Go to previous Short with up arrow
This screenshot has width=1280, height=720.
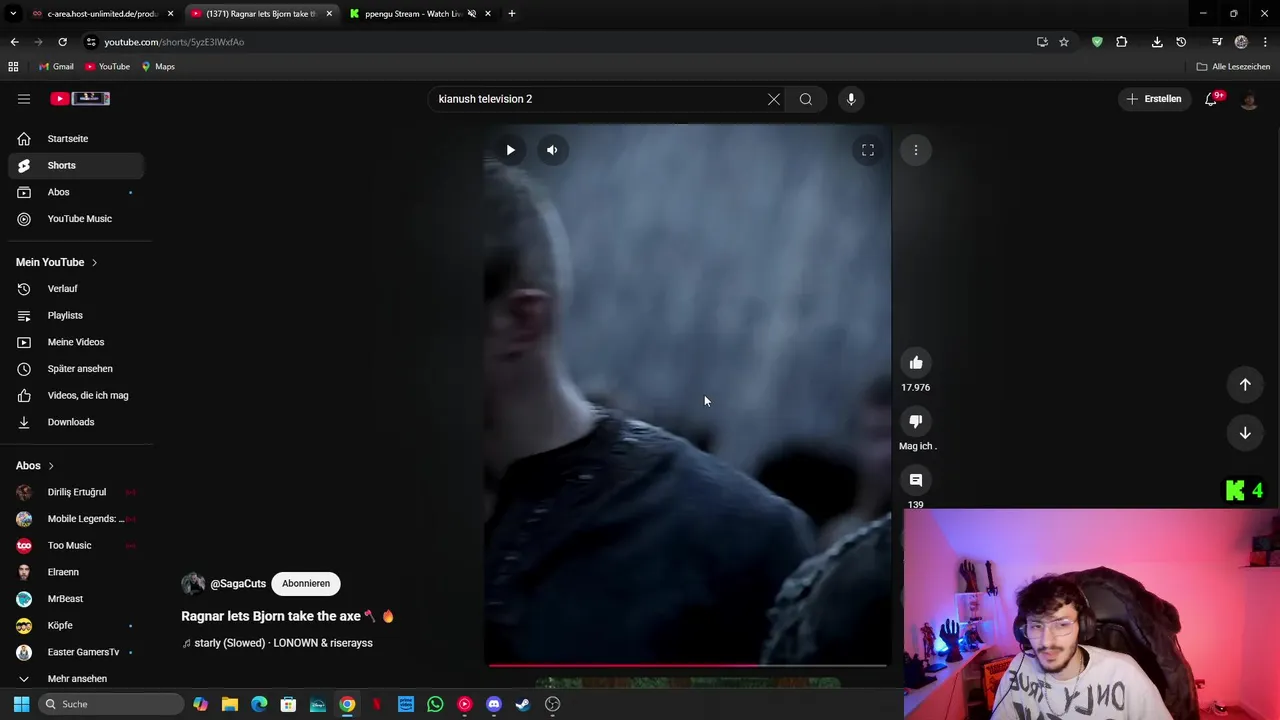click(x=1245, y=385)
